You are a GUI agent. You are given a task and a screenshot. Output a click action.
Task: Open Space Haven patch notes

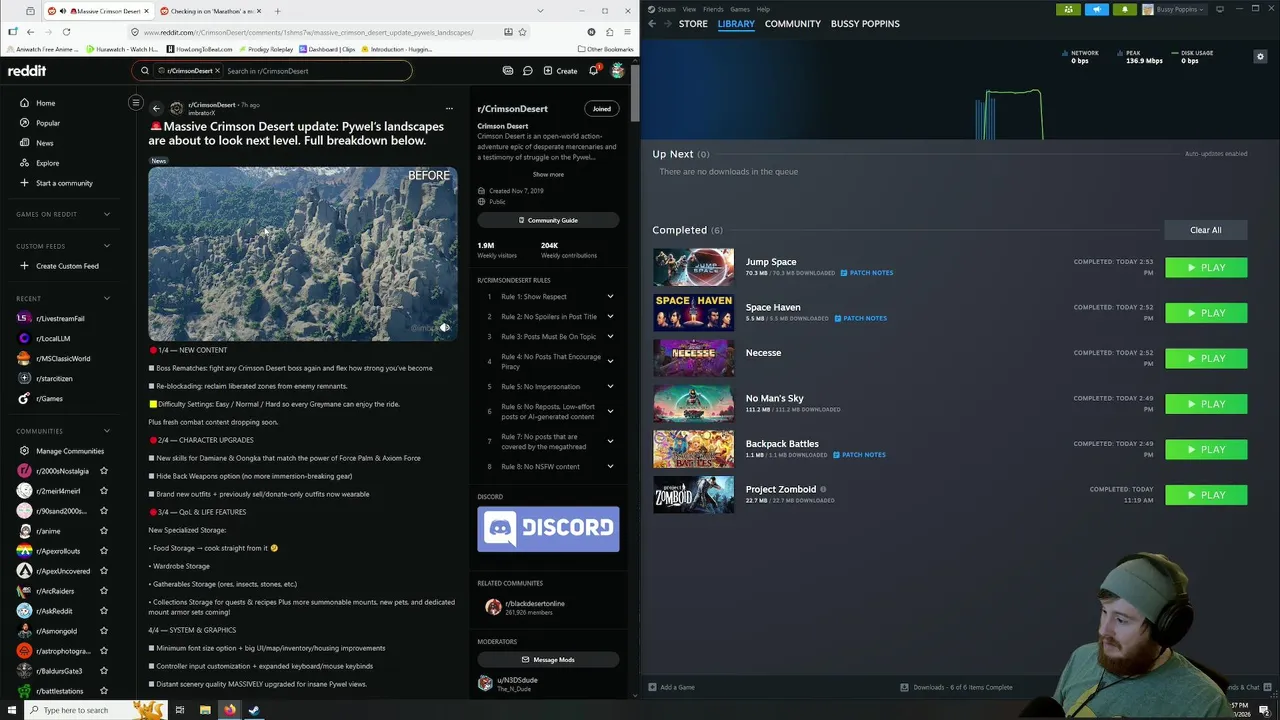(859, 318)
